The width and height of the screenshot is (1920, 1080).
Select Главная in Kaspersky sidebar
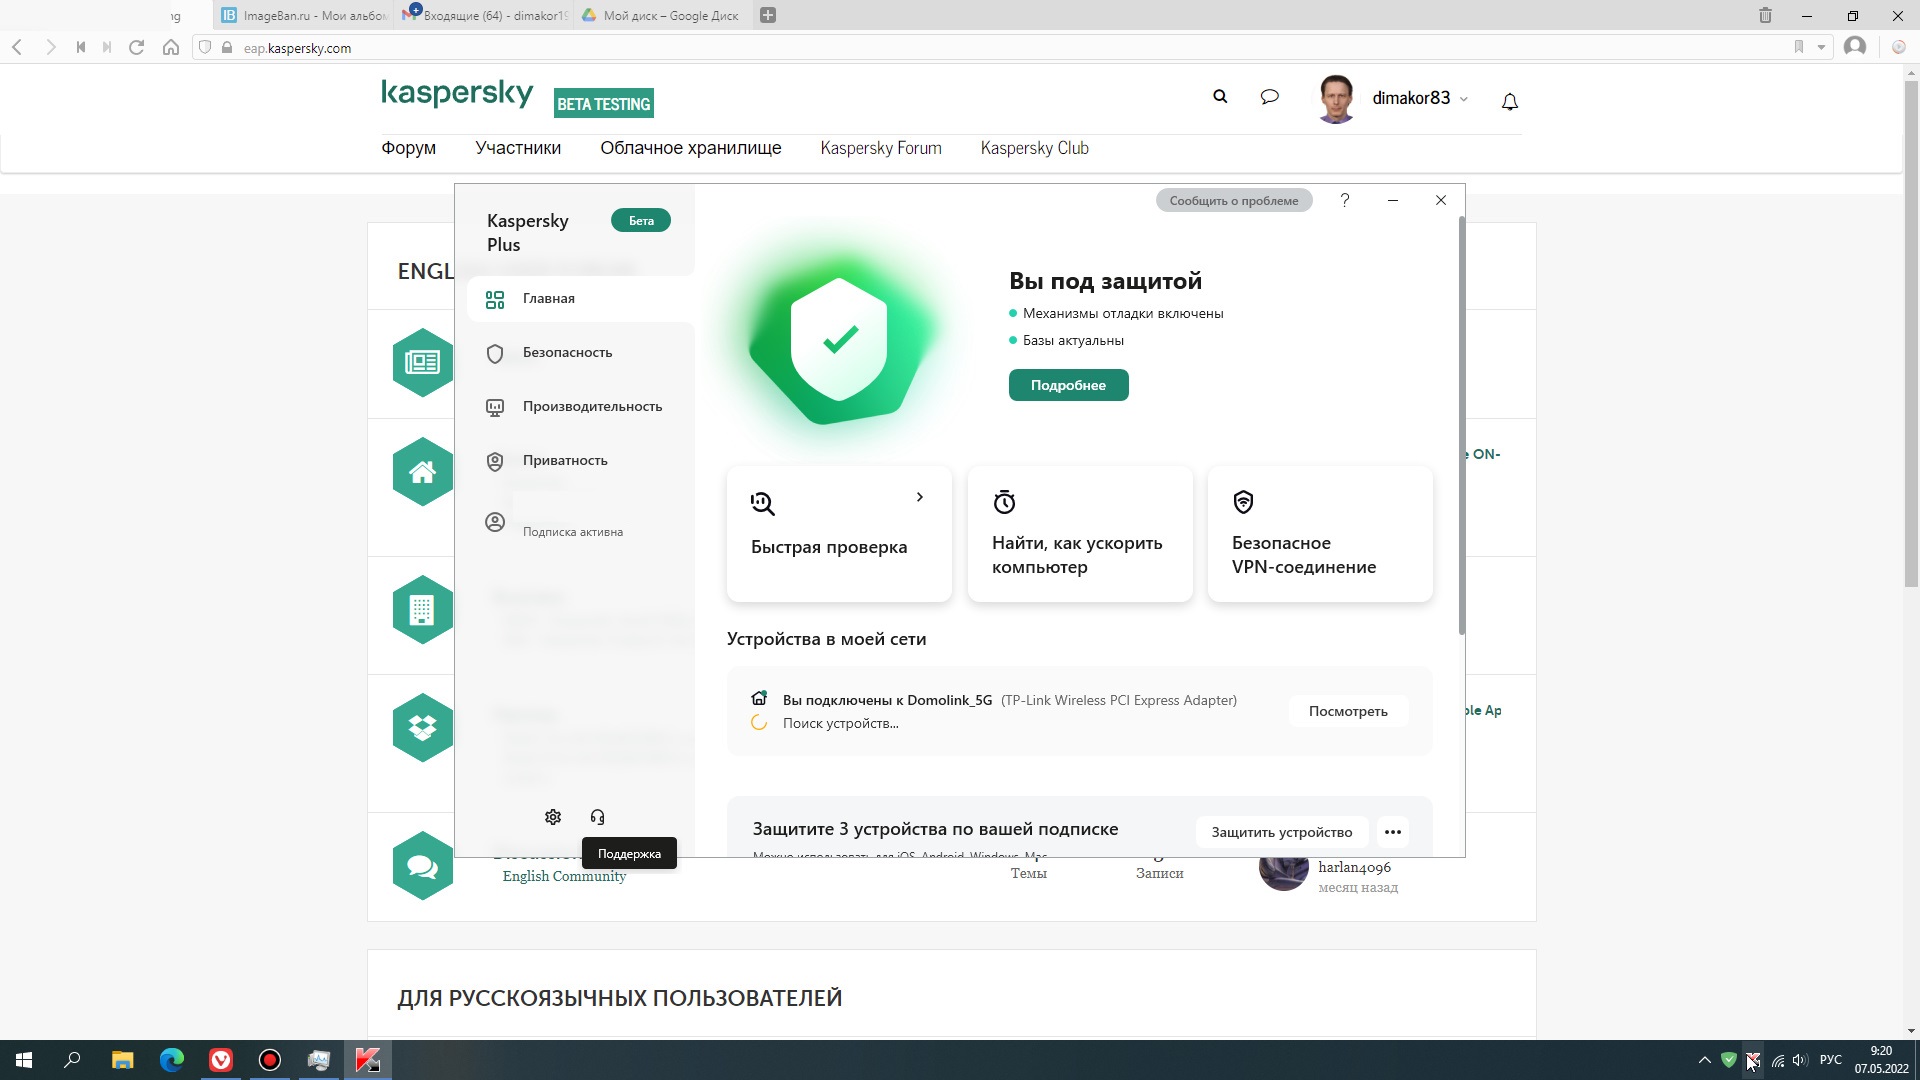(x=581, y=298)
